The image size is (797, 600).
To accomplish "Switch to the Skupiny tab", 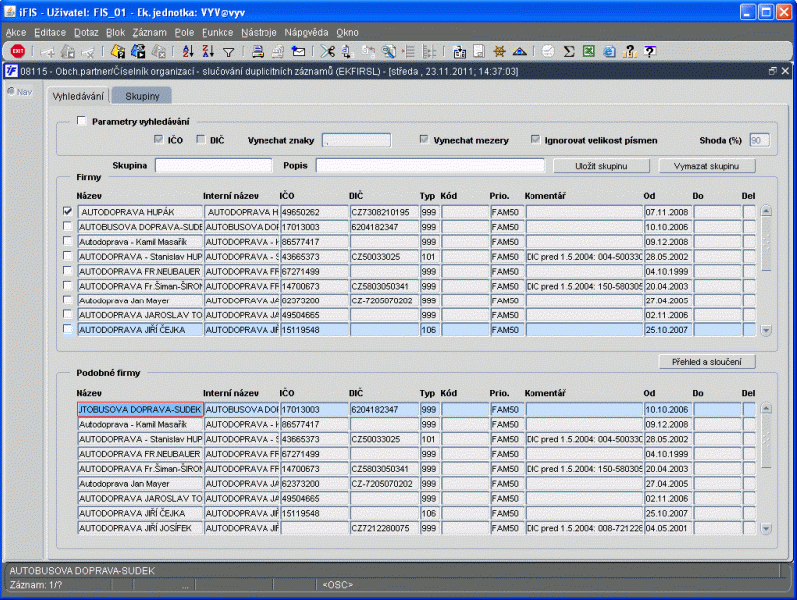I will pyautogui.click(x=142, y=96).
